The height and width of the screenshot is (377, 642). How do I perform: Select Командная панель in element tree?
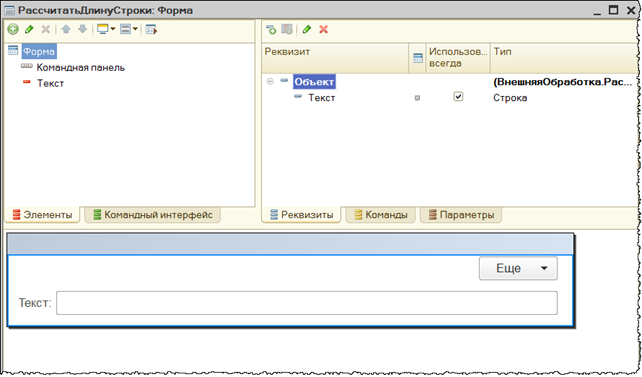tap(80, 68)
